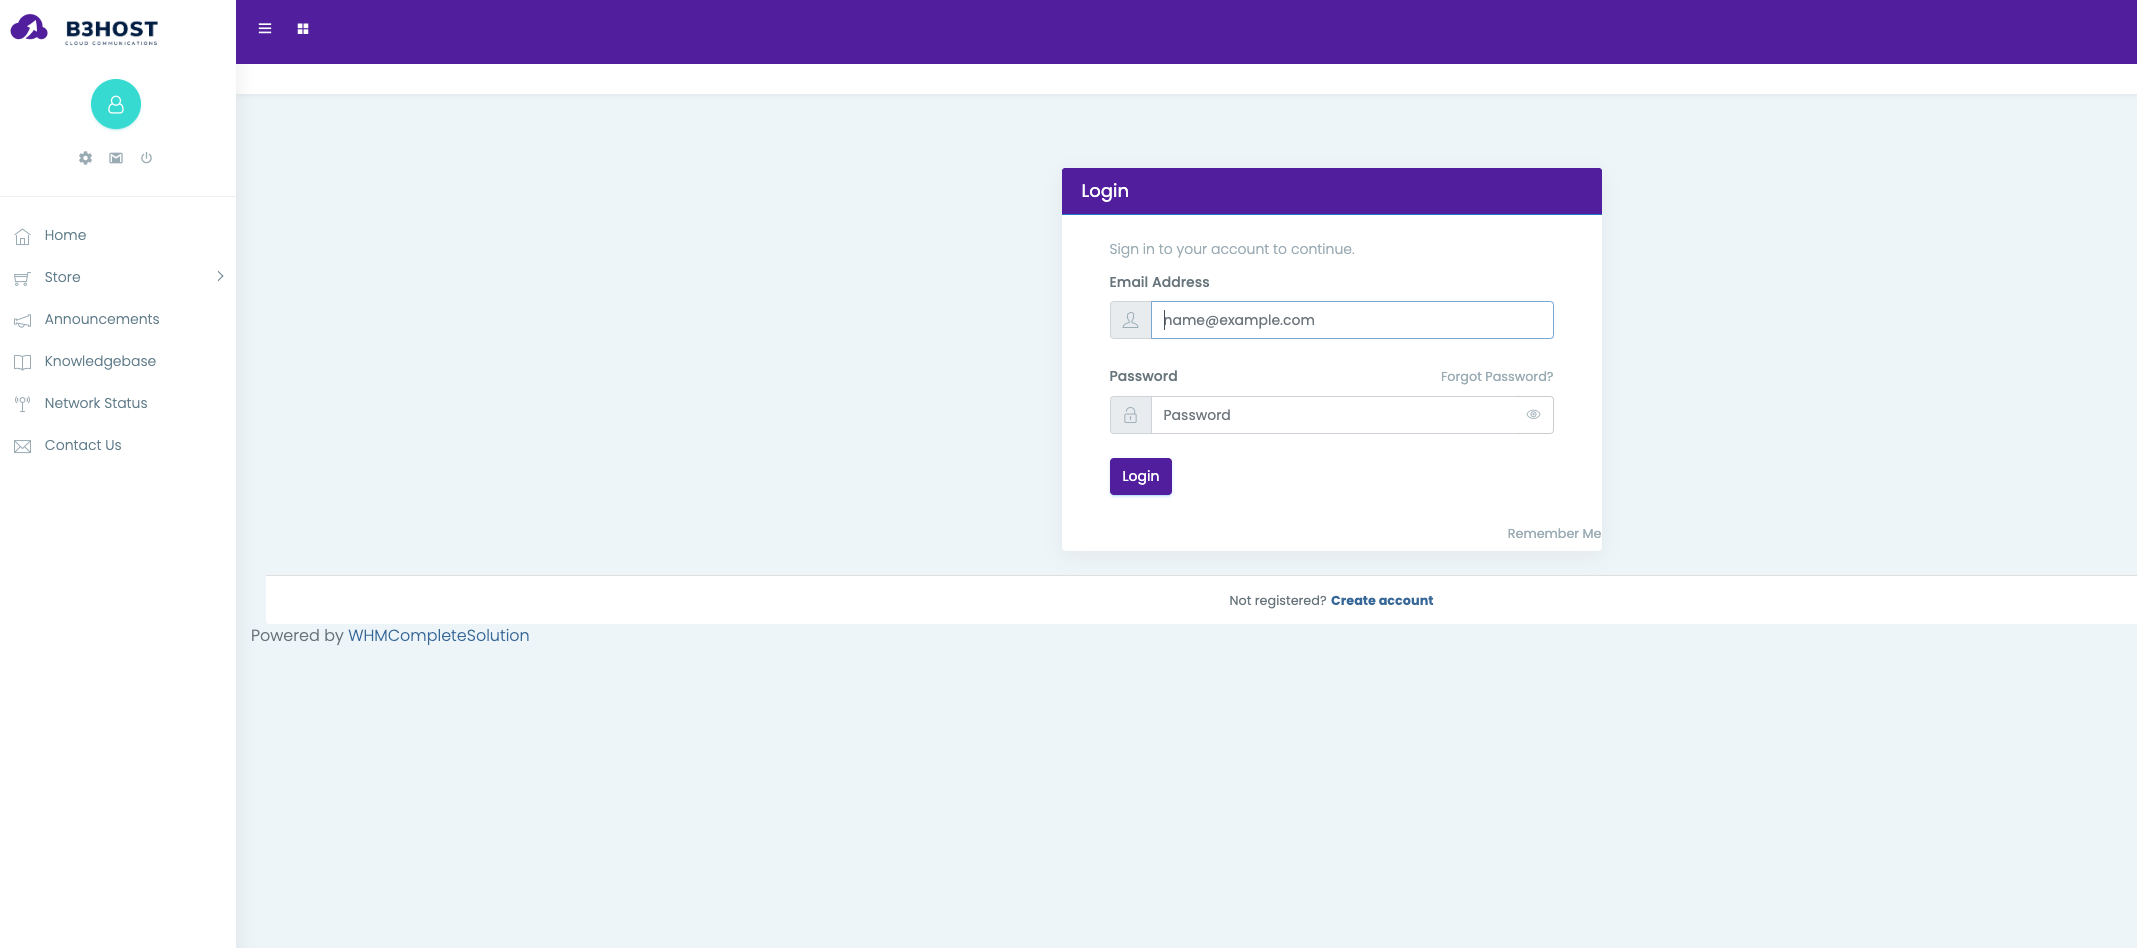The width and height of the screenshot is (2137, 948).
Task: Click the power icon under avatar
Action: tap(147, 158)
